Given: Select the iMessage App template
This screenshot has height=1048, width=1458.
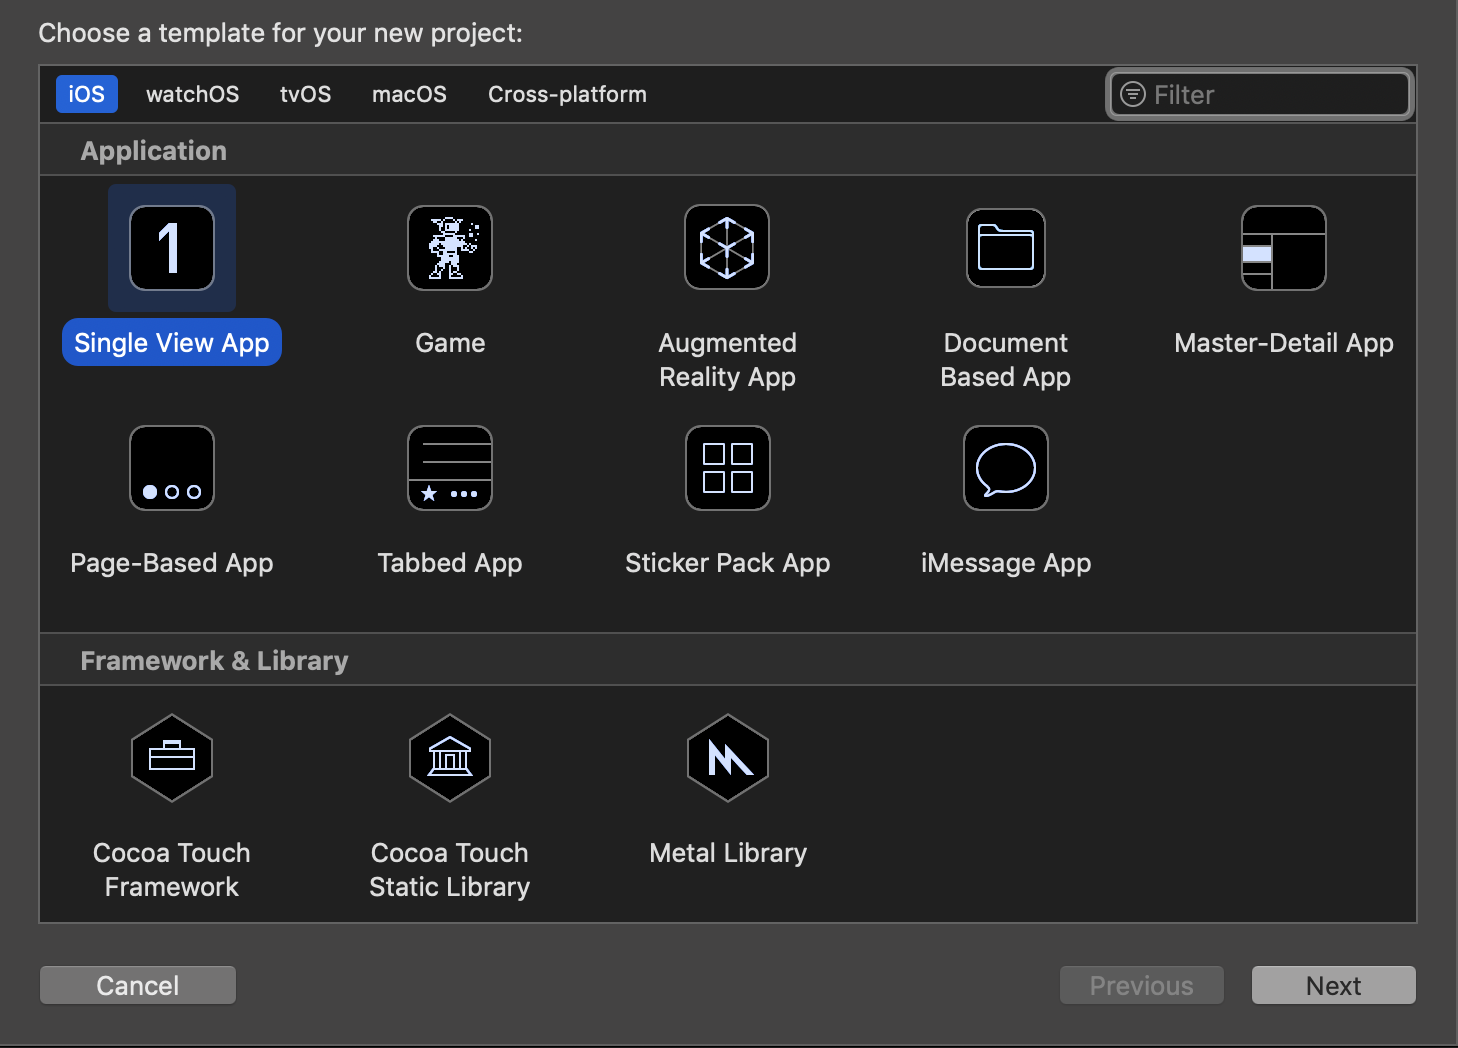Looking at the screenshot, I should click(x=1005, y=468).
